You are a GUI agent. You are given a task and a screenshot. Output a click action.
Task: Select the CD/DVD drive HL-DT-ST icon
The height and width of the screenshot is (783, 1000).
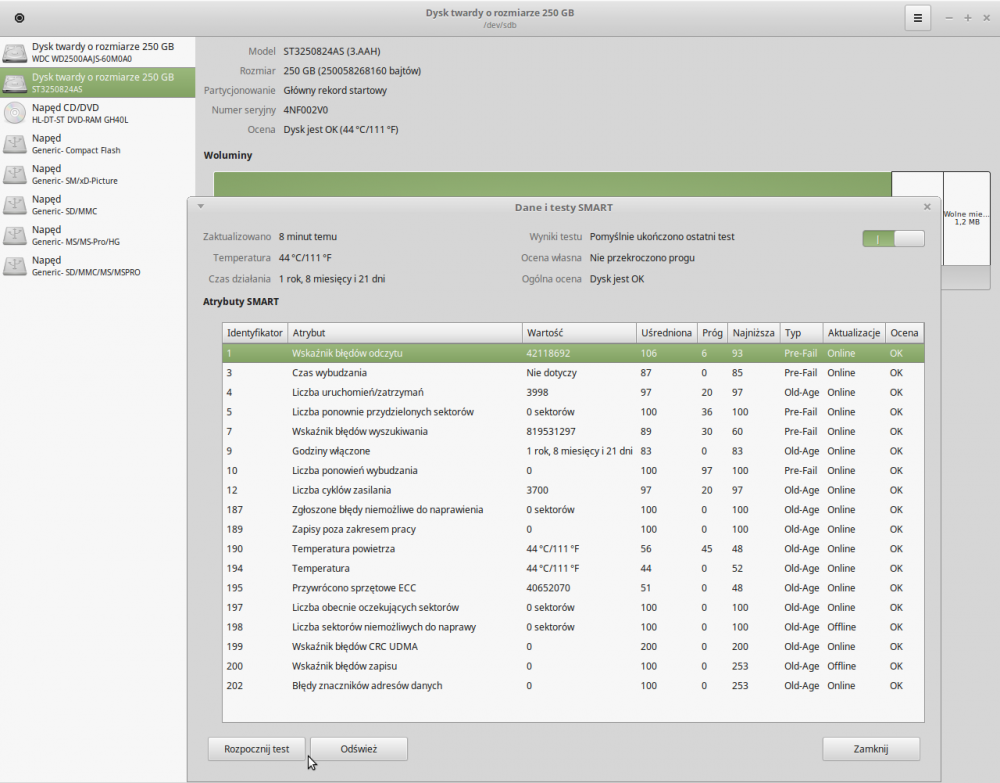15,113
